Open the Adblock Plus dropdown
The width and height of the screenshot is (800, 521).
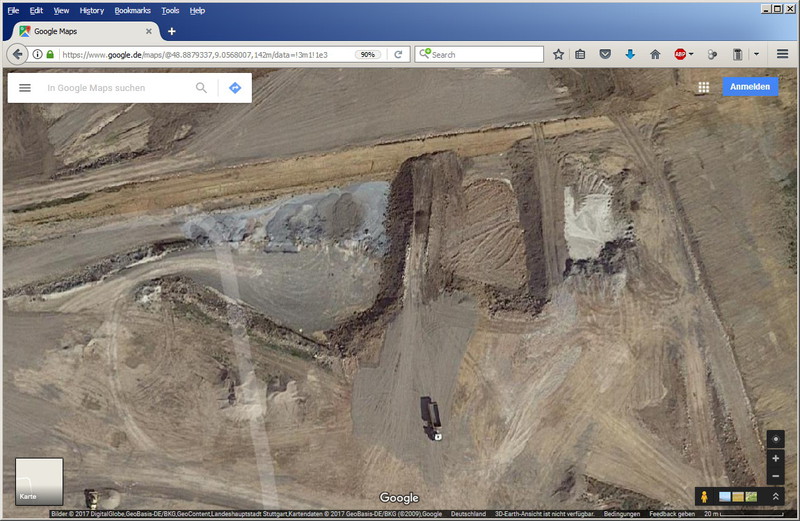[691, 54]
